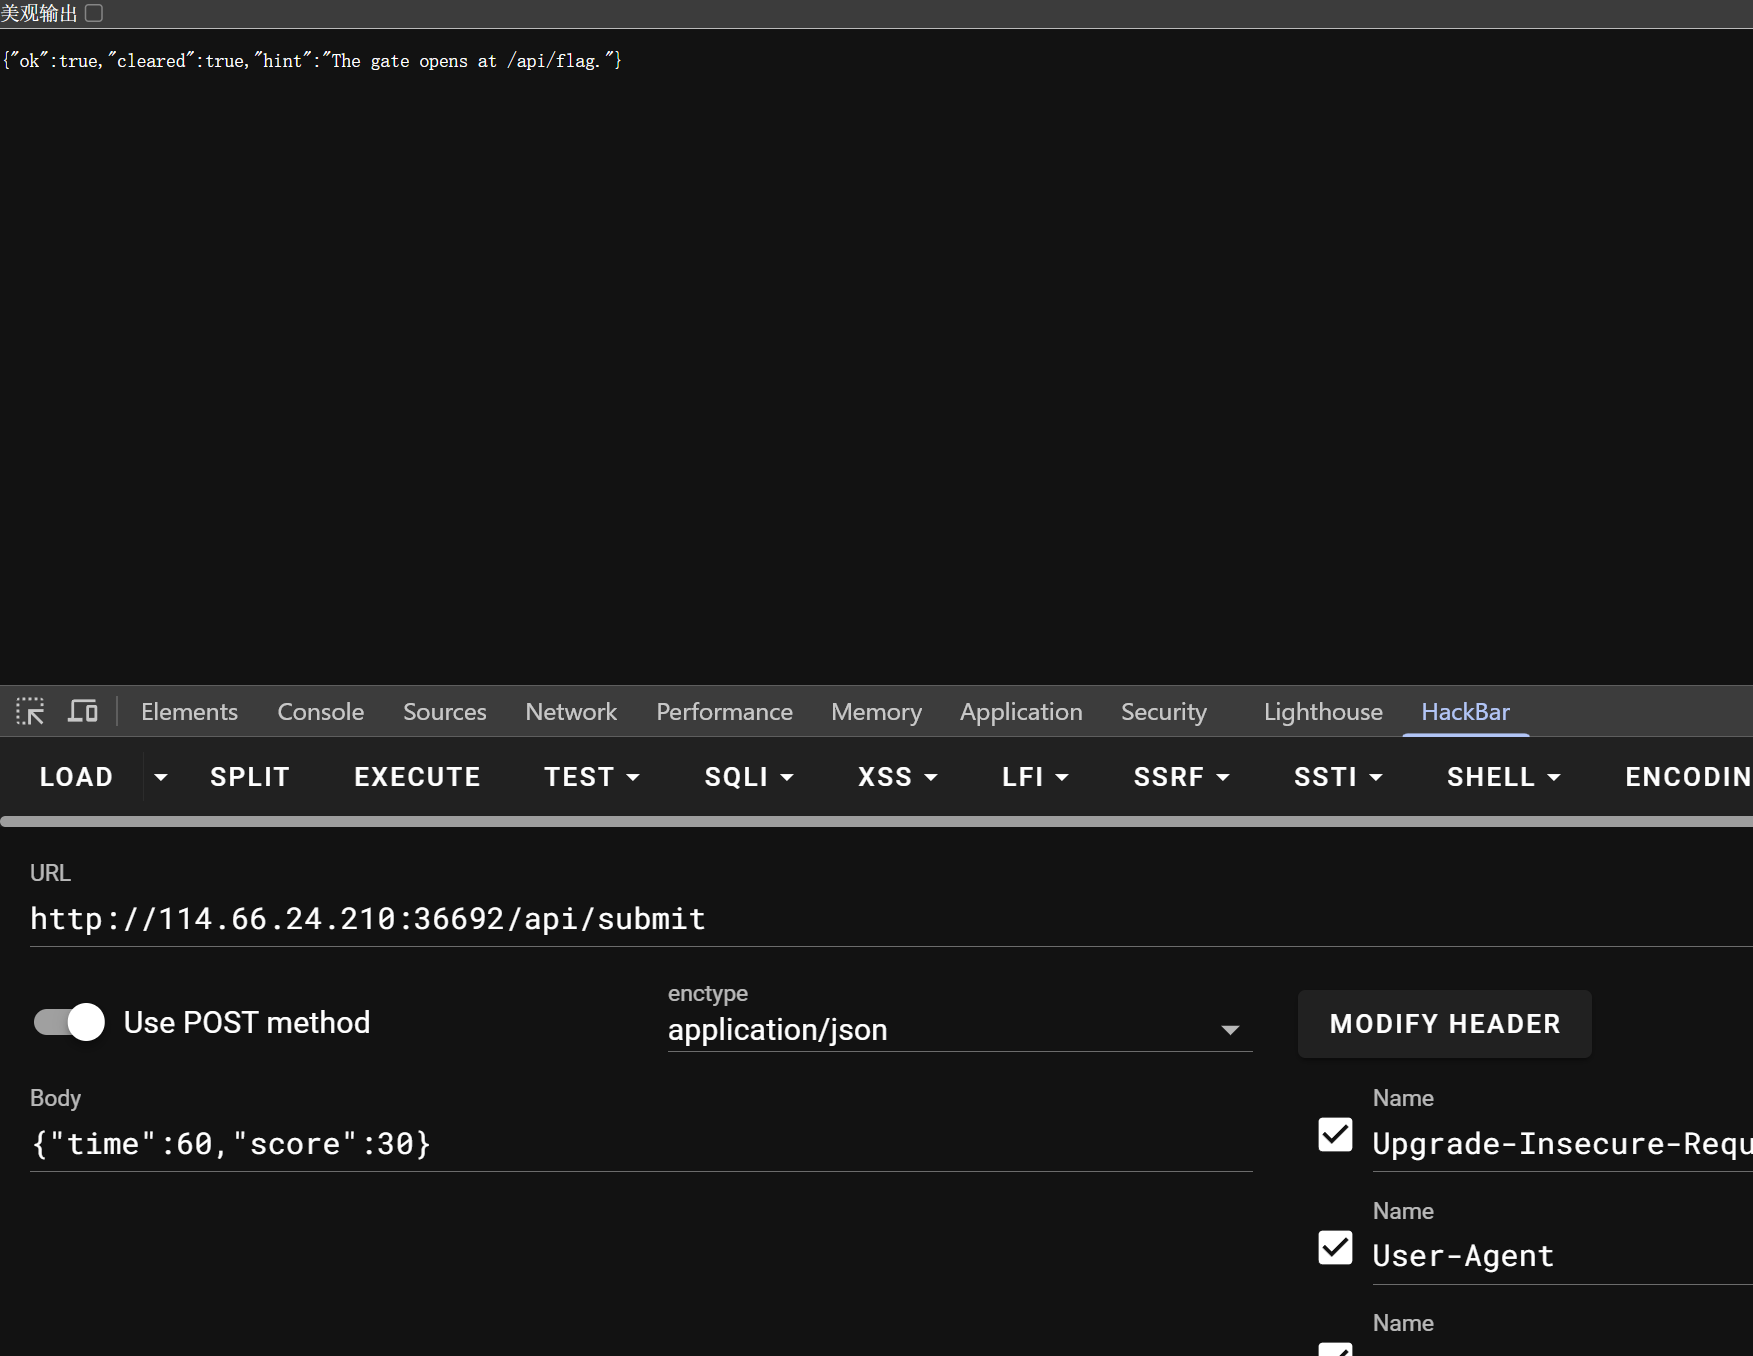This screenshot has width=1753, height=1356.
Task: Expand the SQLI menu
Action: click(749, 777)
